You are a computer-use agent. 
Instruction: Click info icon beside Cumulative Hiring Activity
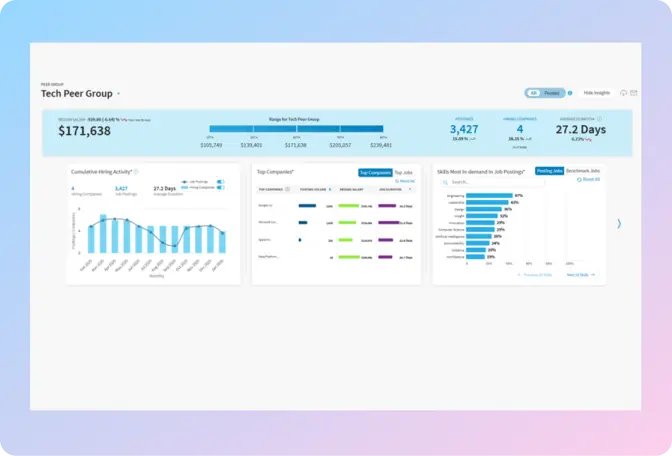pyautogui.click(x=136, y=172)
